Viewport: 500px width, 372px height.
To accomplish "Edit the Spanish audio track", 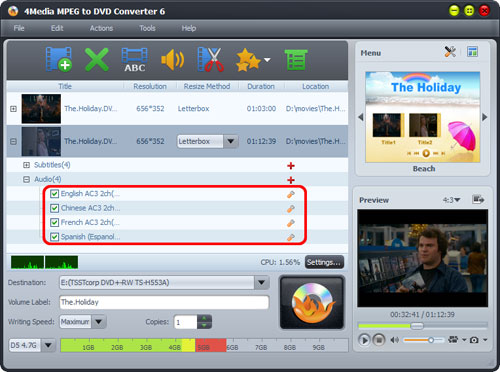I will point(291,237).
